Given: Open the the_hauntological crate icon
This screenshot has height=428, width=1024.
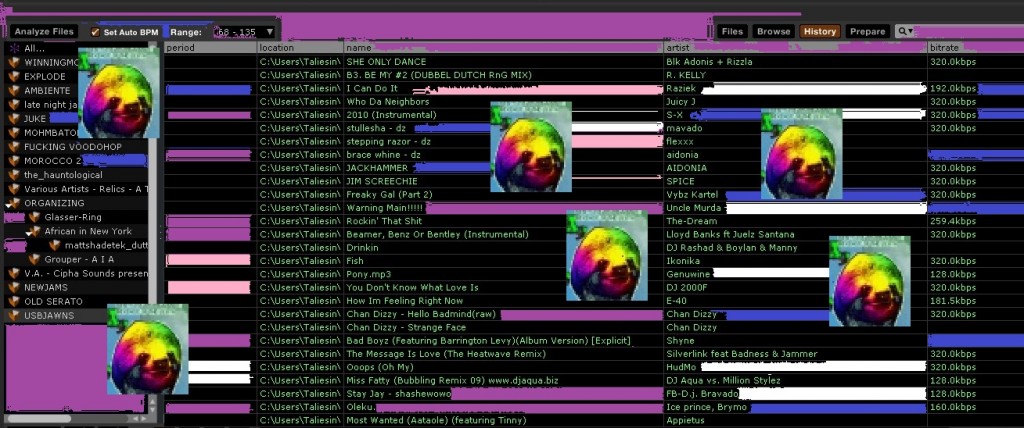Looking at the screenshot, I should 14,175.
